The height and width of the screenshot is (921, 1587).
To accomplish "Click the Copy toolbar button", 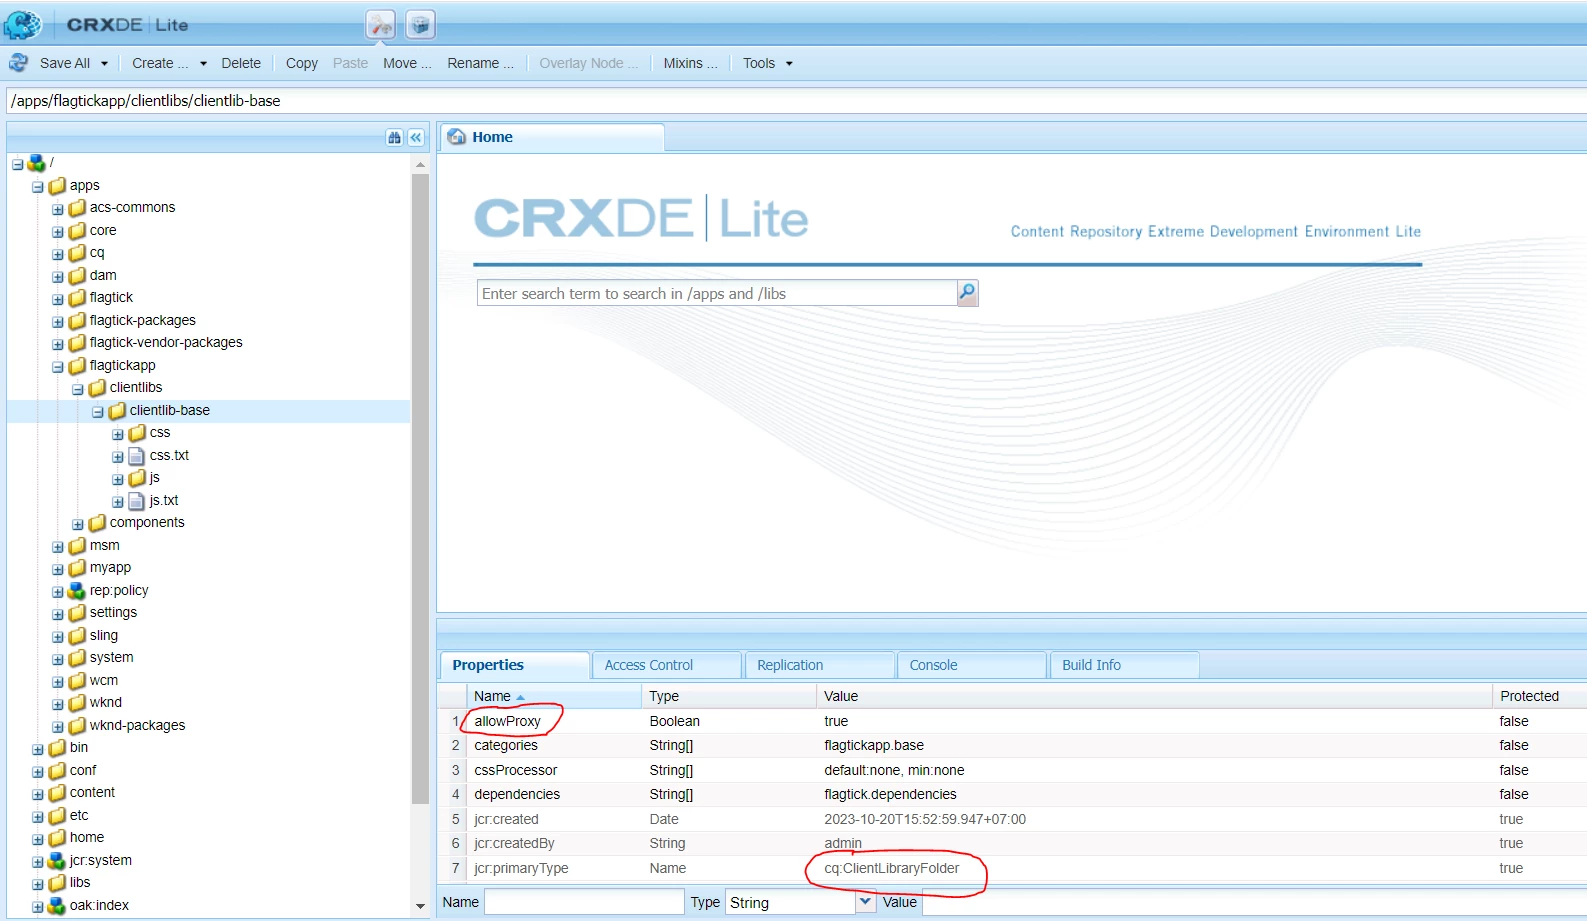I will 302,63.
